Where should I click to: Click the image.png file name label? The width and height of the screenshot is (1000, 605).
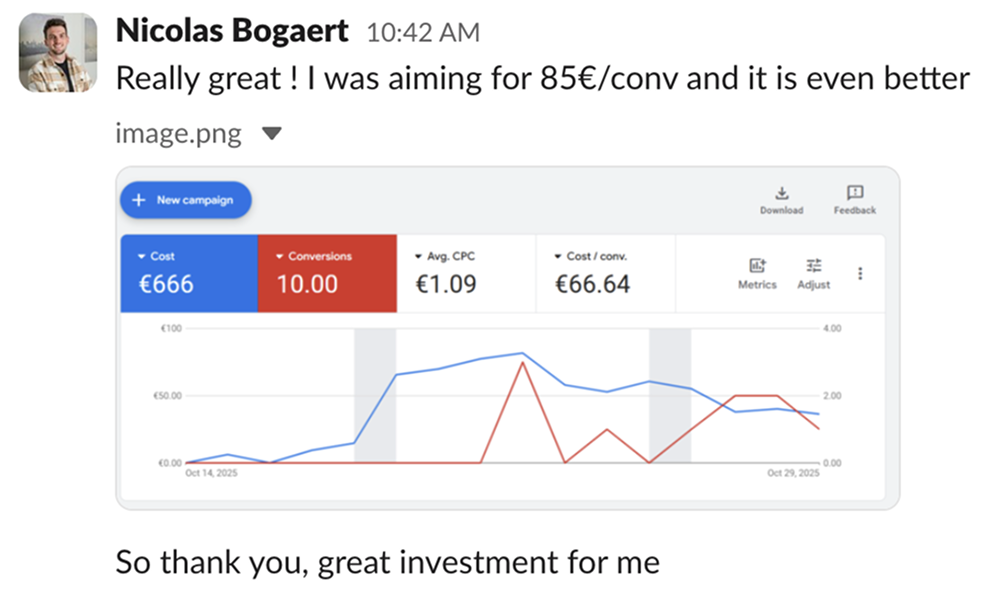[x=179, y=134]
